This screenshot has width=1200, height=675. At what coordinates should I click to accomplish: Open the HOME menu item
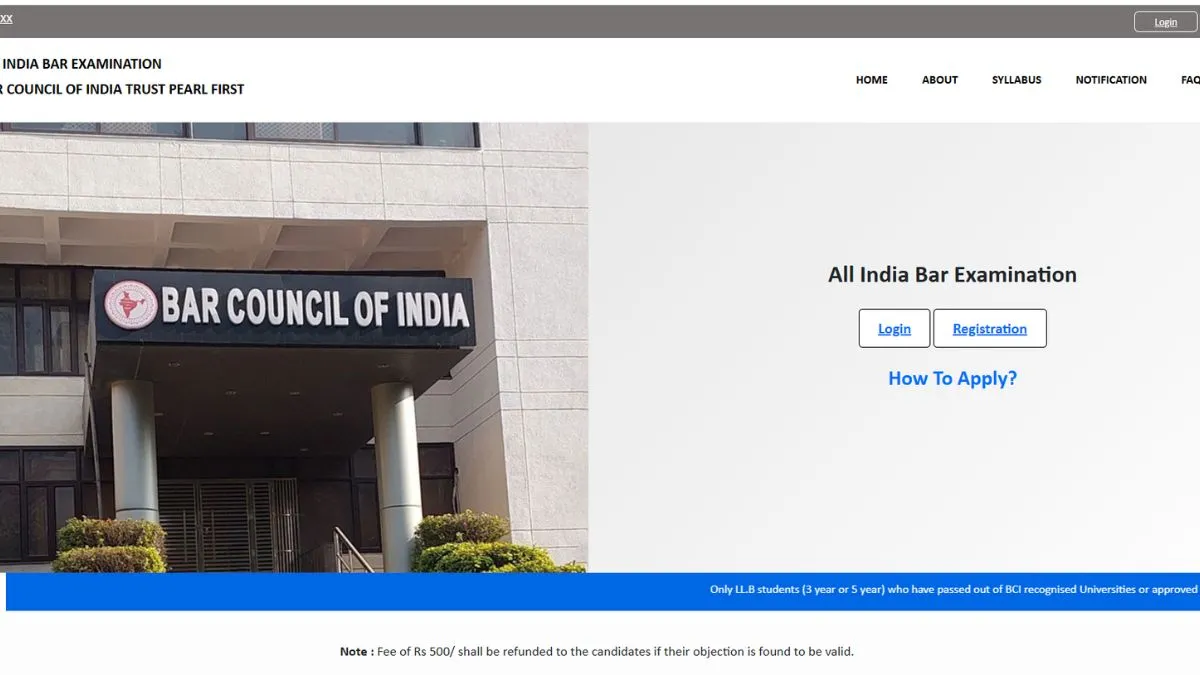tap(871, 80)
